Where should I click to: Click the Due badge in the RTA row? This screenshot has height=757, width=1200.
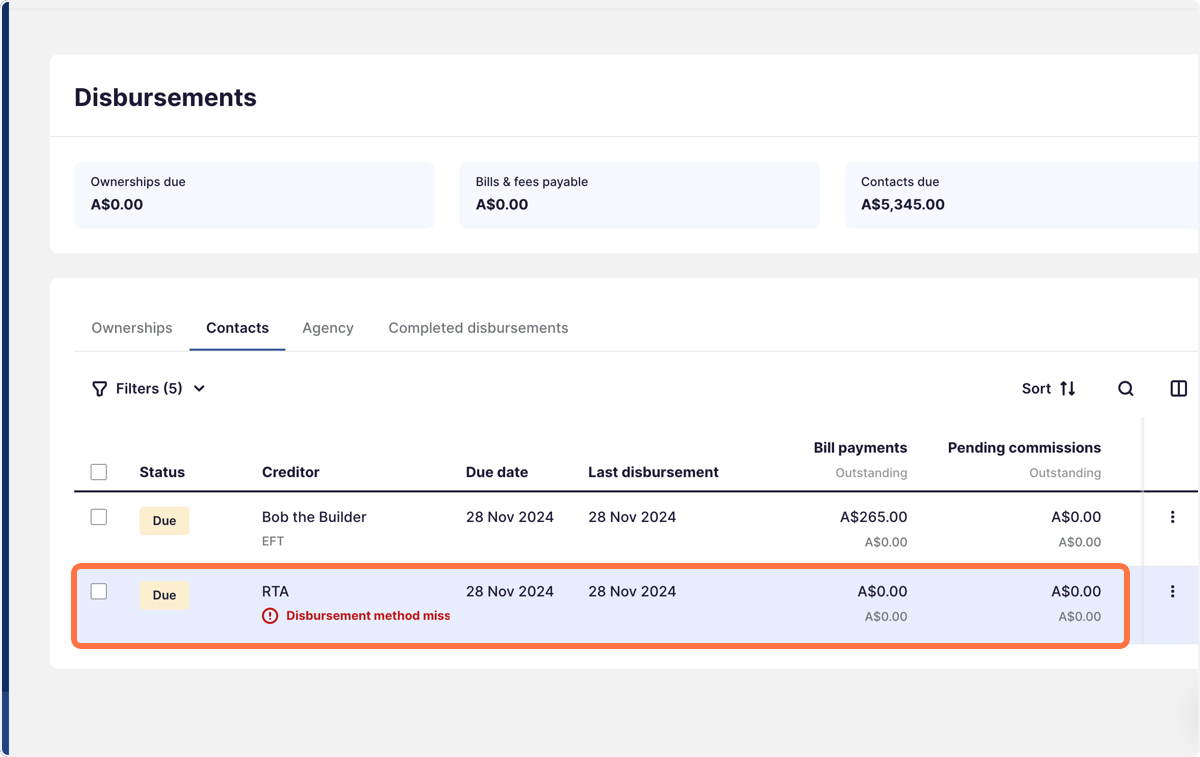[x=164, y=595]
